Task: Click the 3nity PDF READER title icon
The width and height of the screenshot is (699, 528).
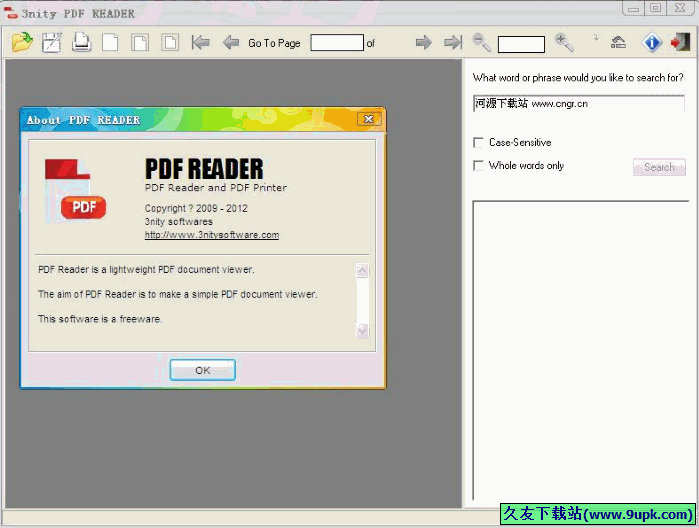Action: pyautogui.click(x=11, y=13)
